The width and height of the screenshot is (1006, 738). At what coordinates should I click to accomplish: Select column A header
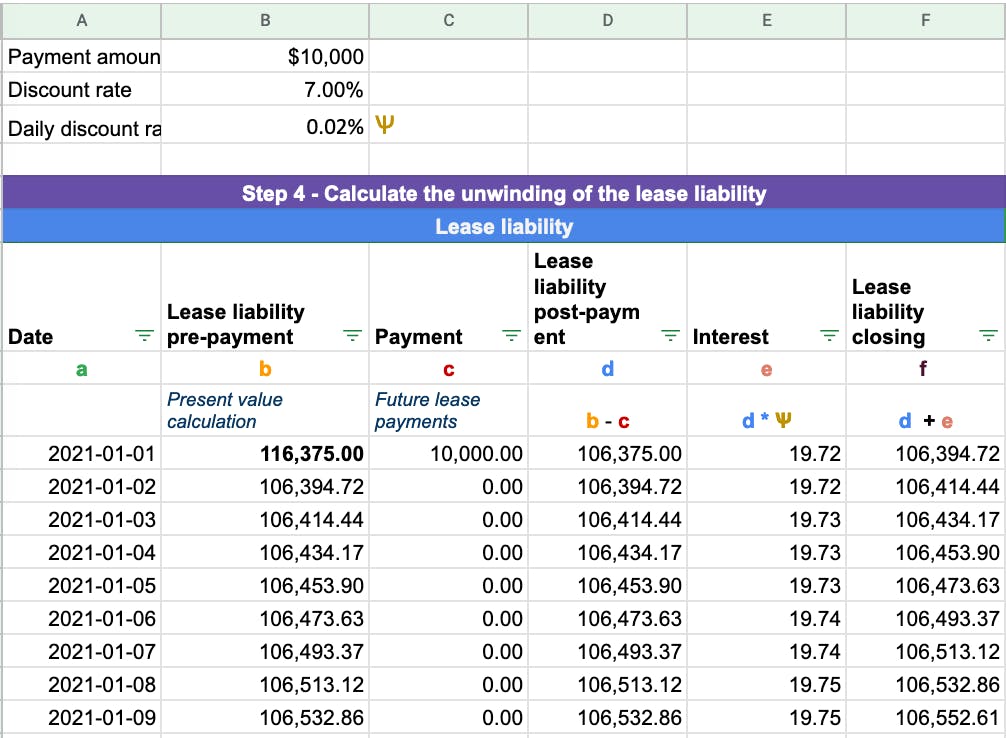click(x=81, y=19)
